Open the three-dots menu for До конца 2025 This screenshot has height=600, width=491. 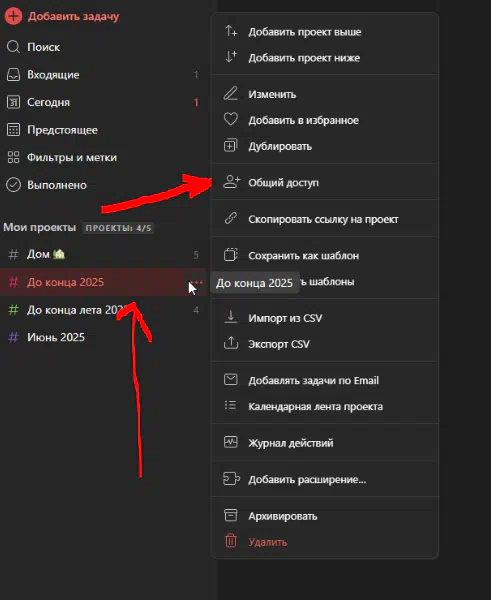[x=196, y=282]
